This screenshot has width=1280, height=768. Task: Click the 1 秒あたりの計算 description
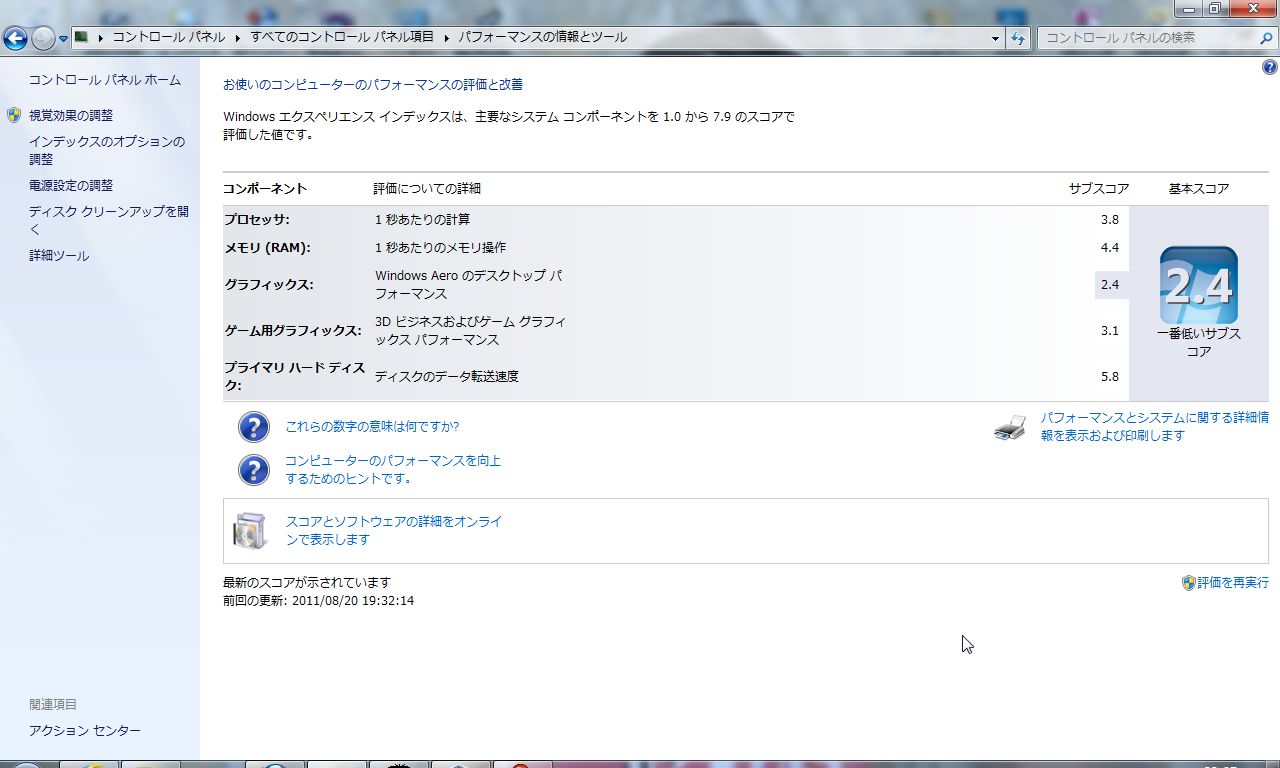click(422, 220)
